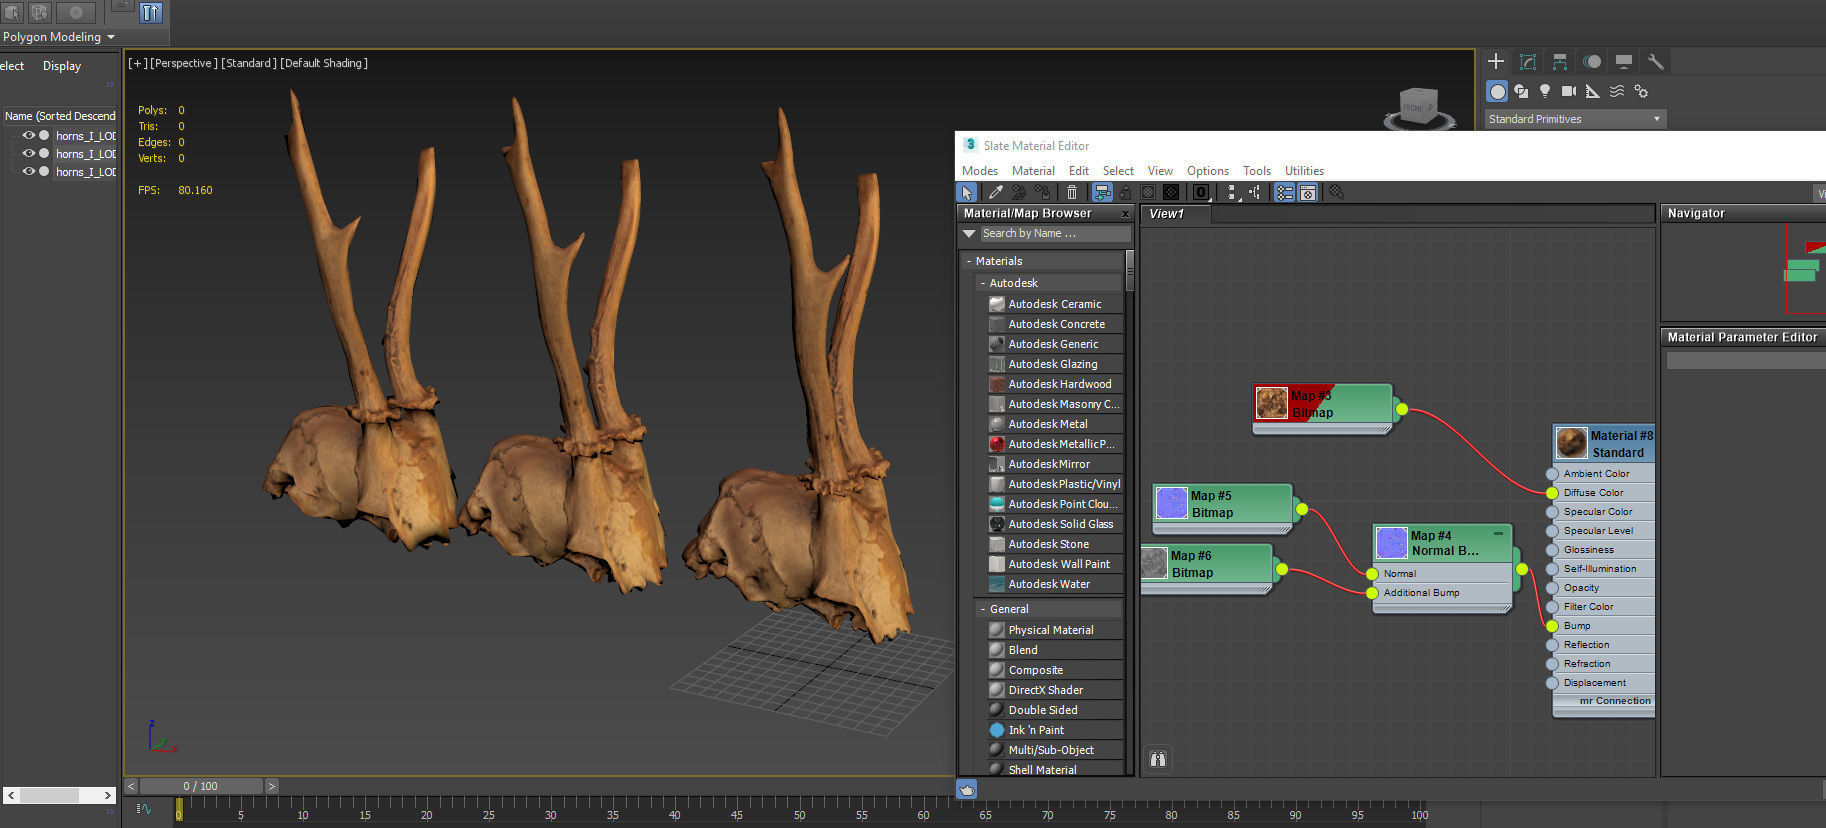Open the Material ID Channel flyout
Viewport: 1826px width, 828px height.
1201,192
